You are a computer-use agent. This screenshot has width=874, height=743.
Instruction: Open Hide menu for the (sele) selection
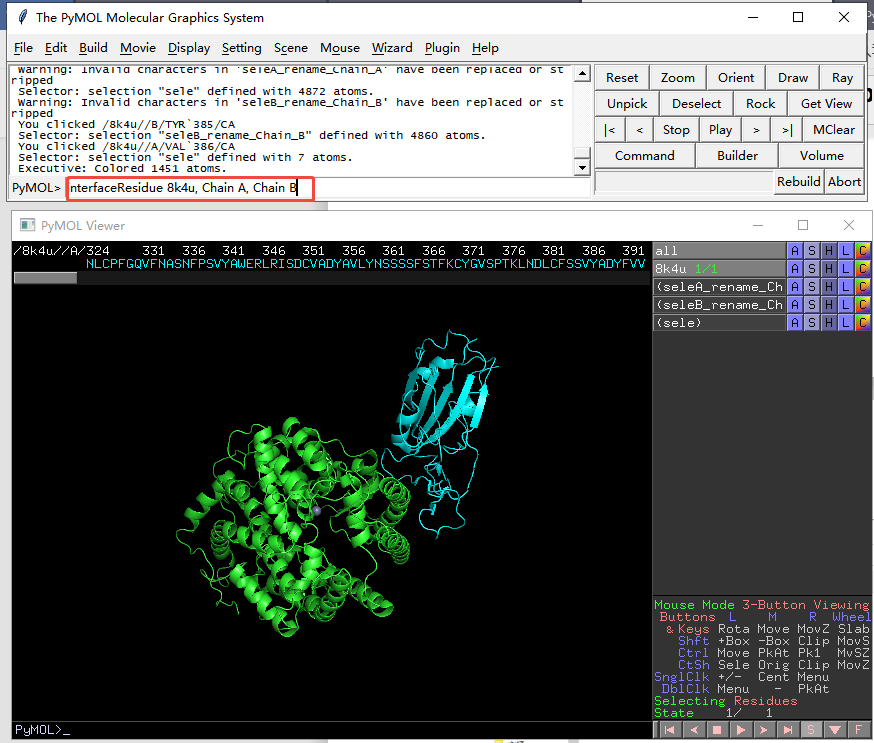829,323
